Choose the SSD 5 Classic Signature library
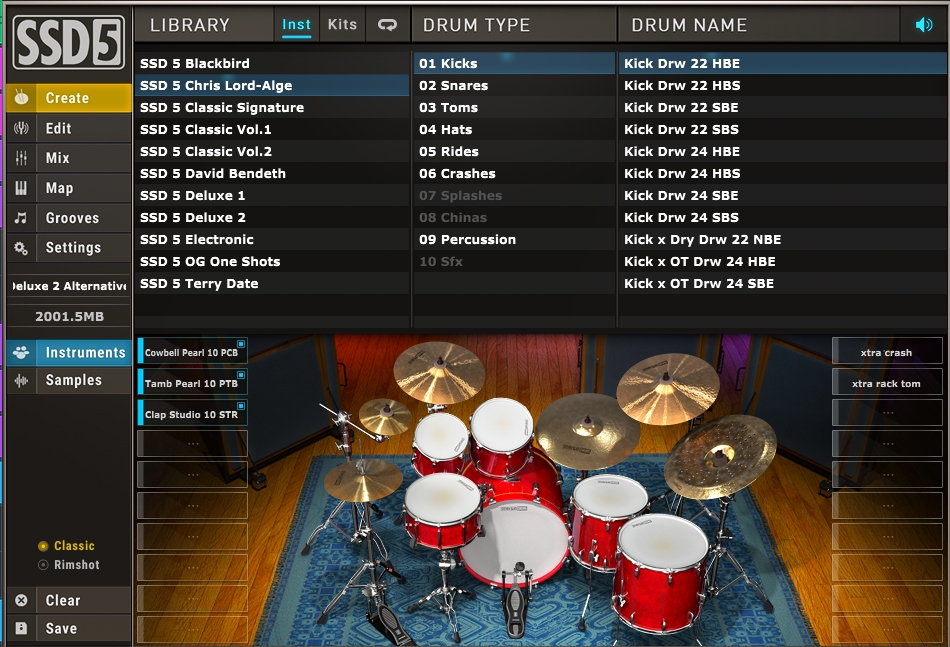Viewport: 950px width, 647px height. pos(272,107)
